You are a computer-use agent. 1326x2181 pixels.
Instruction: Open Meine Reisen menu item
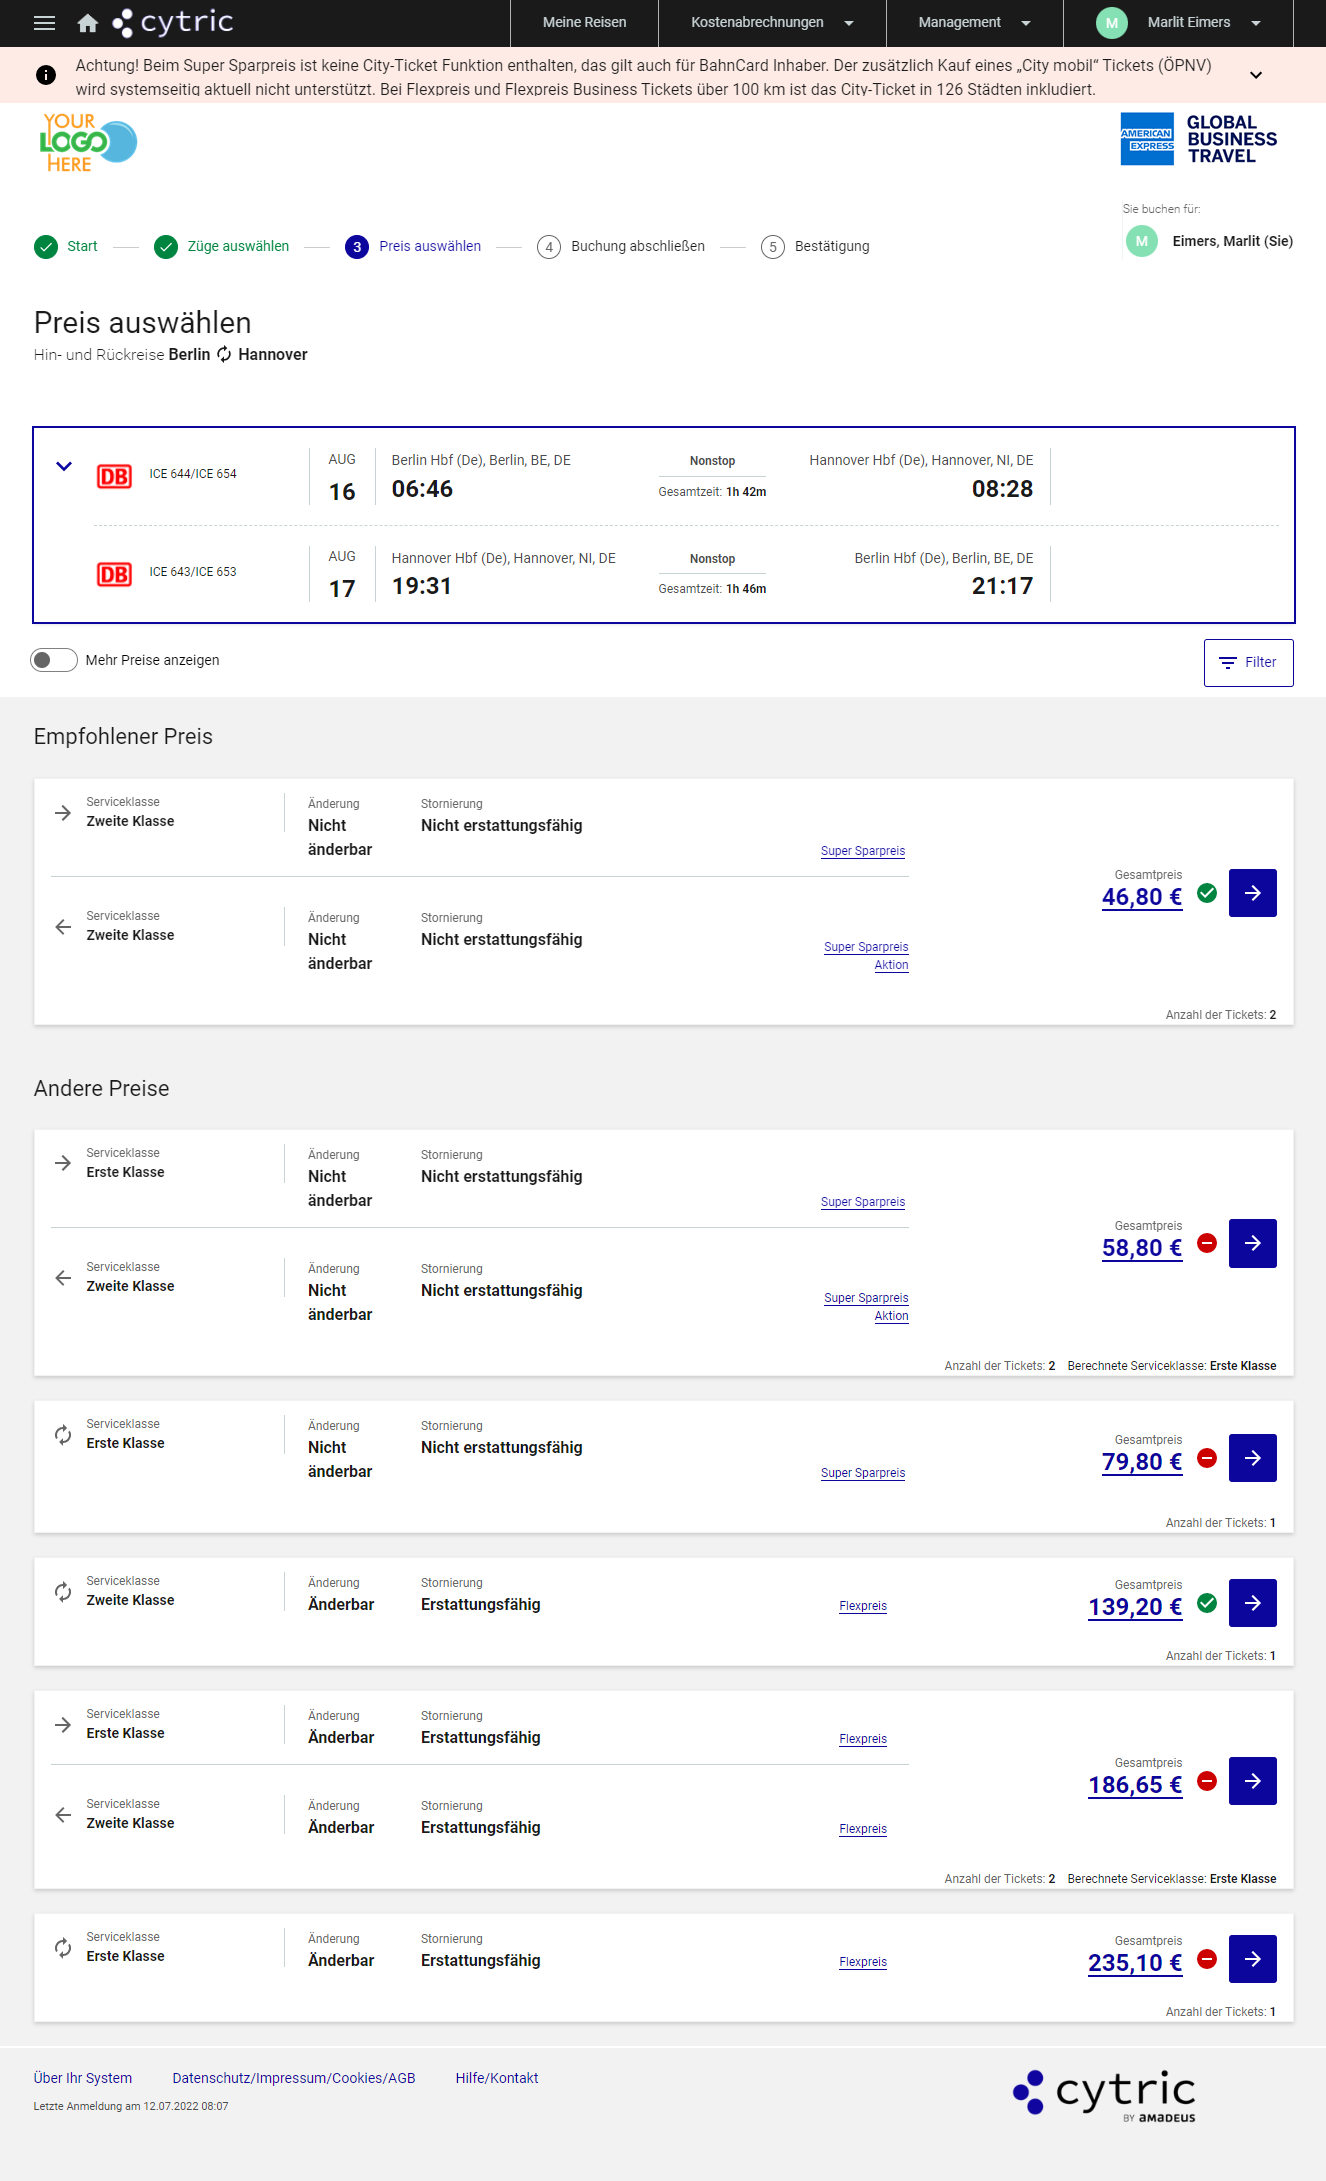click(584, 23)
